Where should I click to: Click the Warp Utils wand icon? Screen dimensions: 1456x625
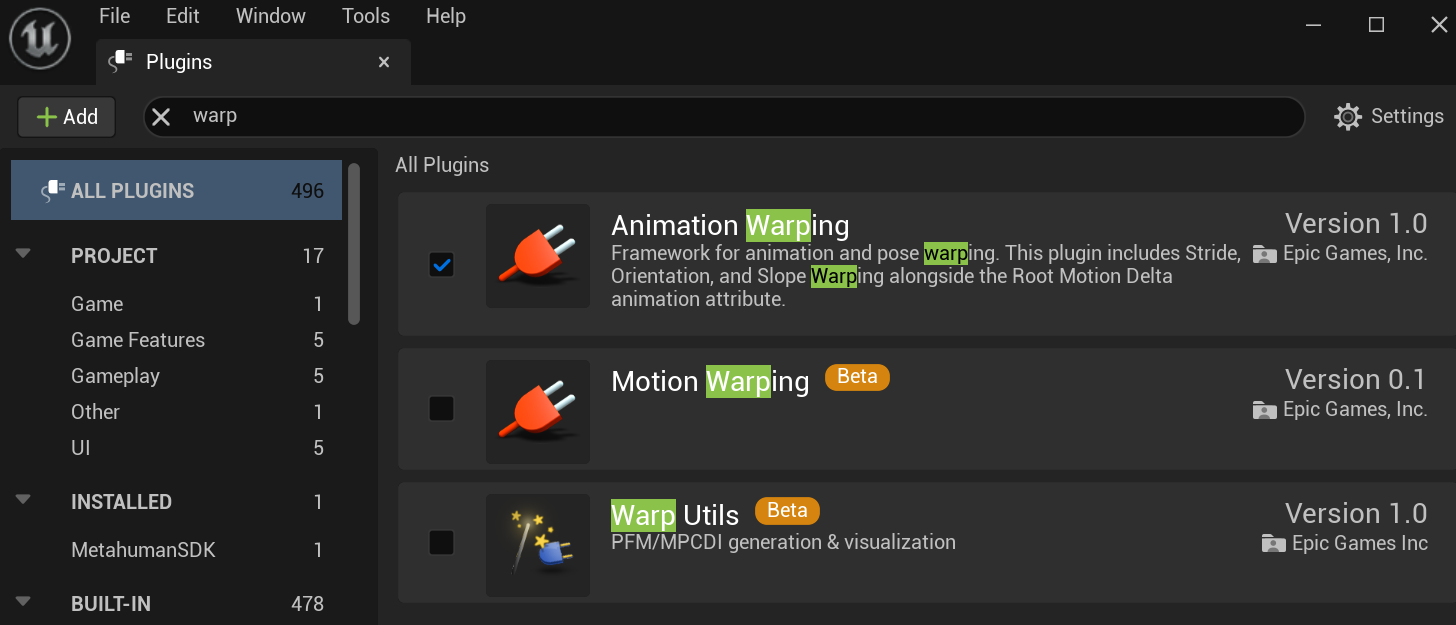tap(537, 545)
